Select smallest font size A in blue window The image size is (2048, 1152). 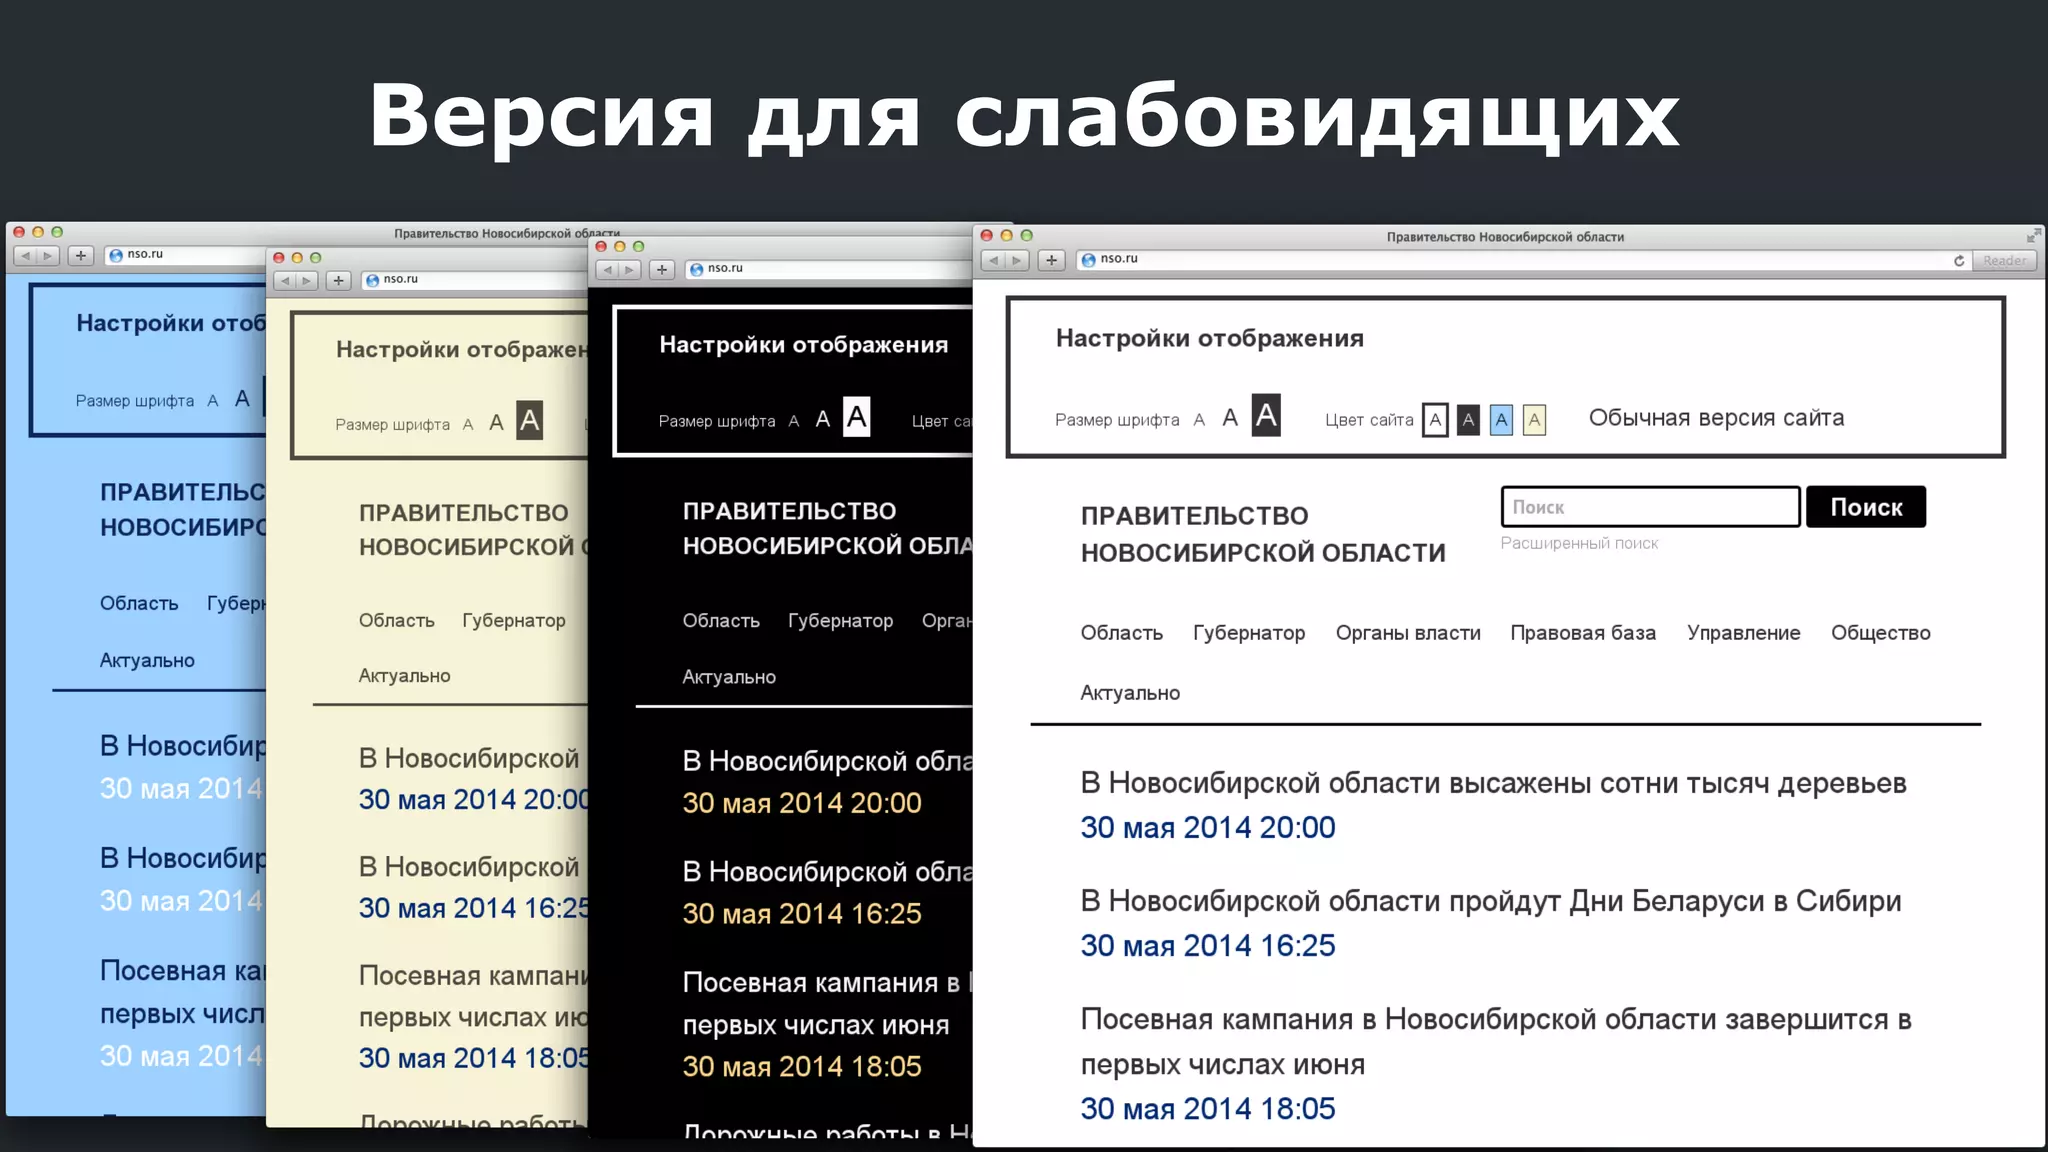(x=212, y=401)
